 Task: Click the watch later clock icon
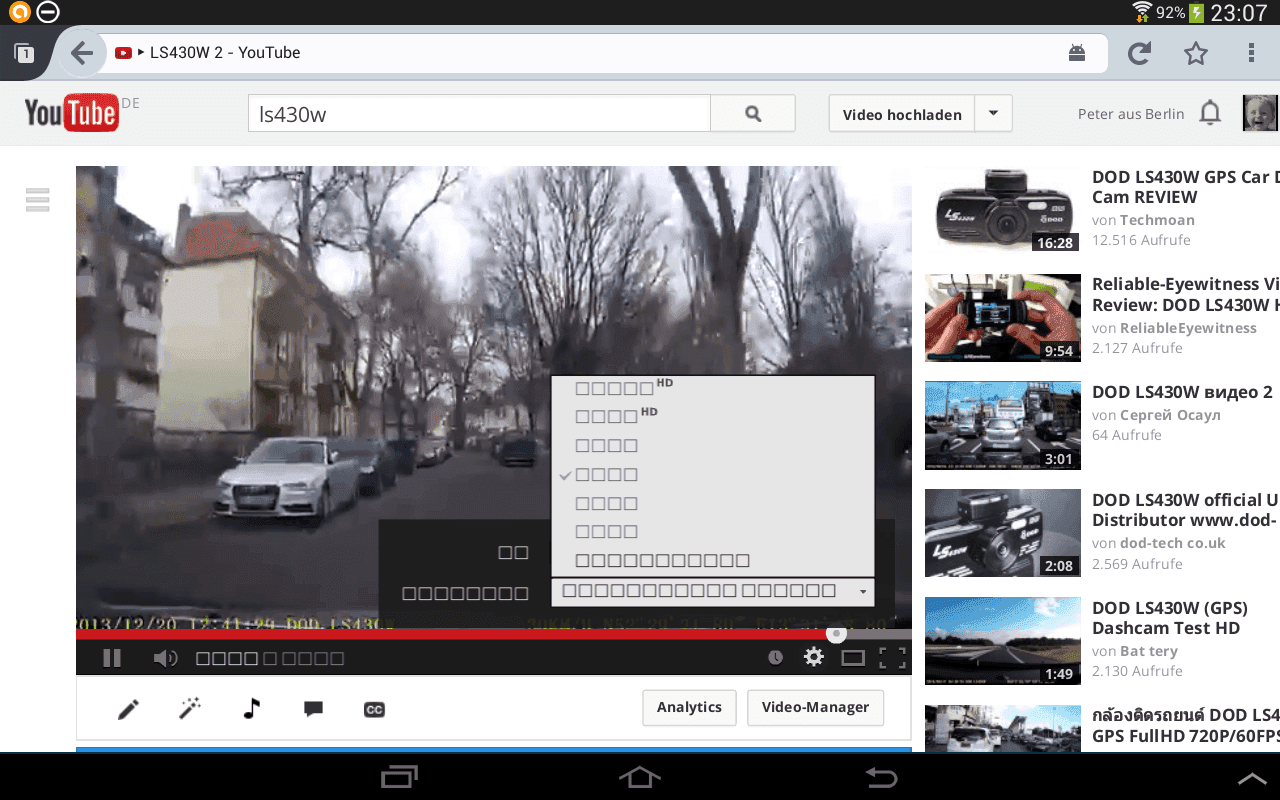[776, 658]
